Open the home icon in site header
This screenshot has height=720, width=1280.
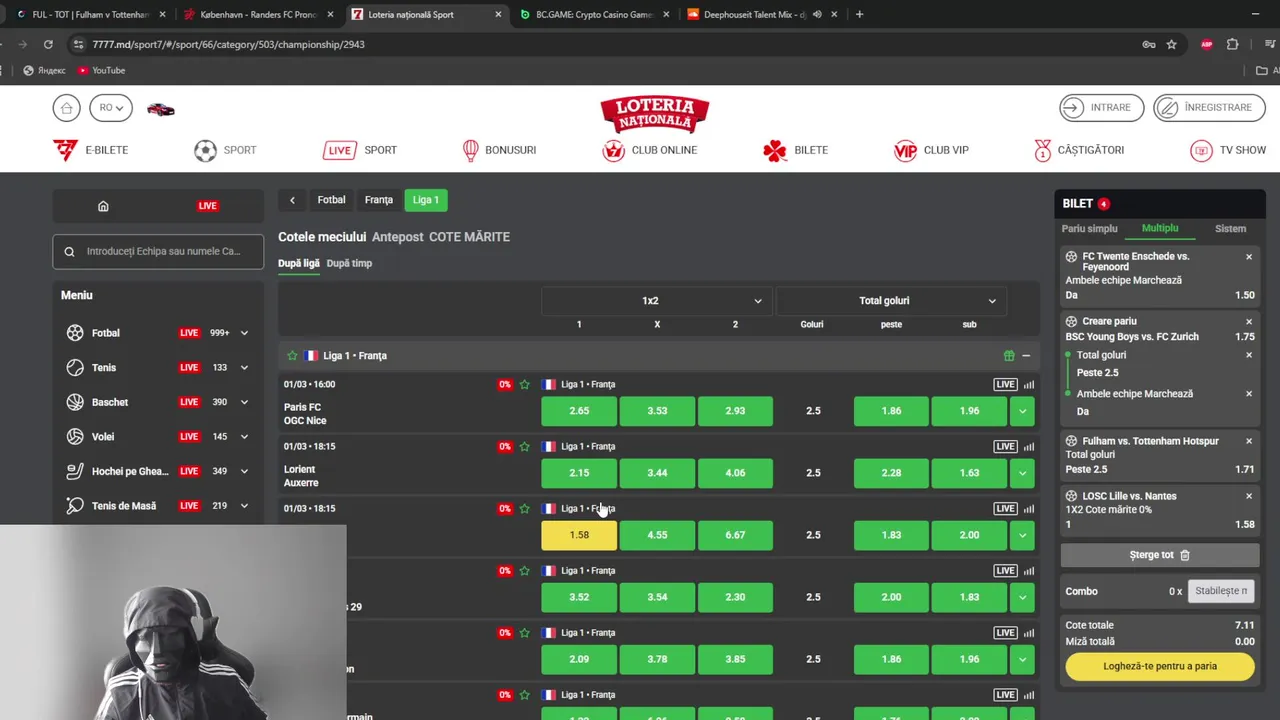point(66,108)
